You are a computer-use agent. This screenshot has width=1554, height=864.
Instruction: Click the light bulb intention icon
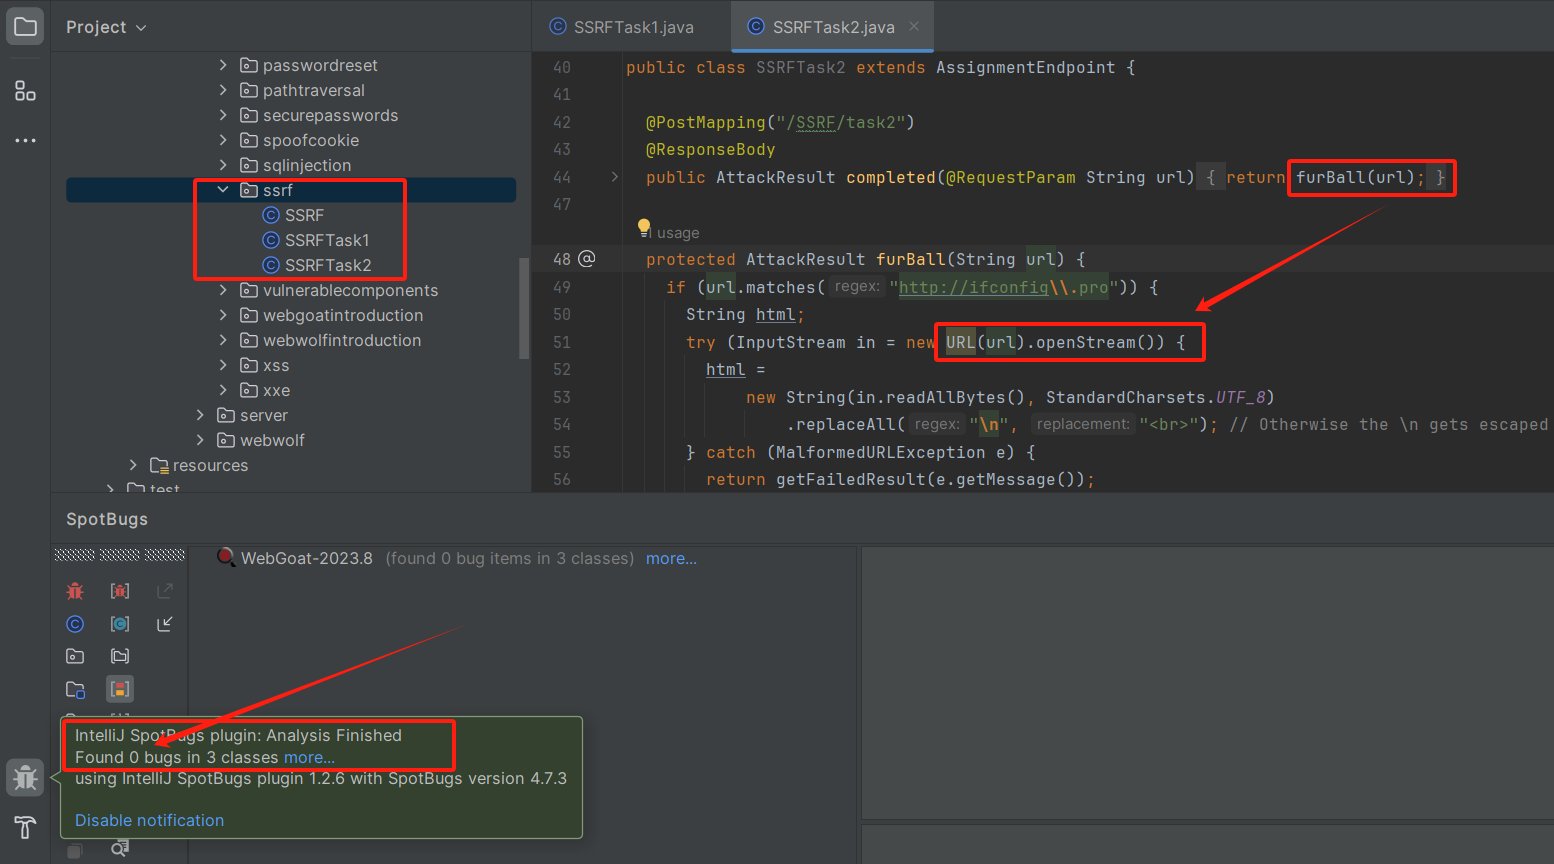point(644,227)
